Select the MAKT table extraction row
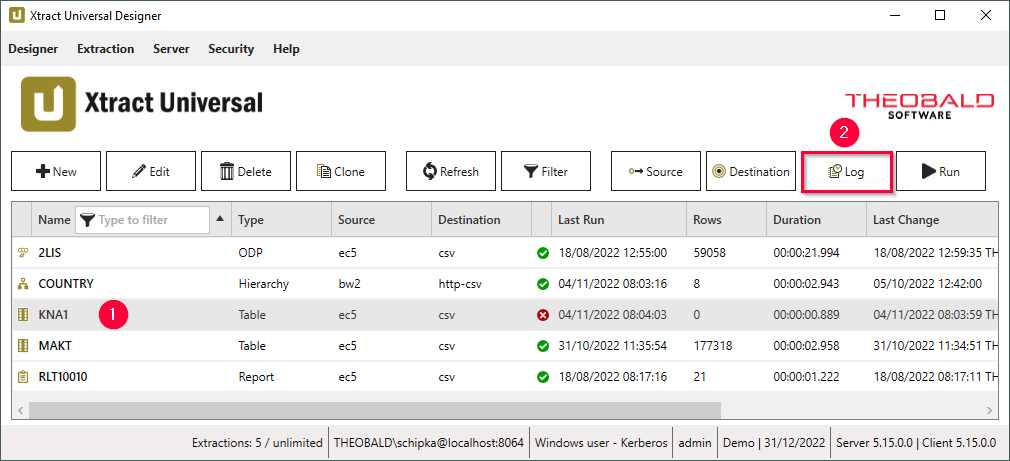The width and height of the screenshot is (1010, 461). click(56, 346)
